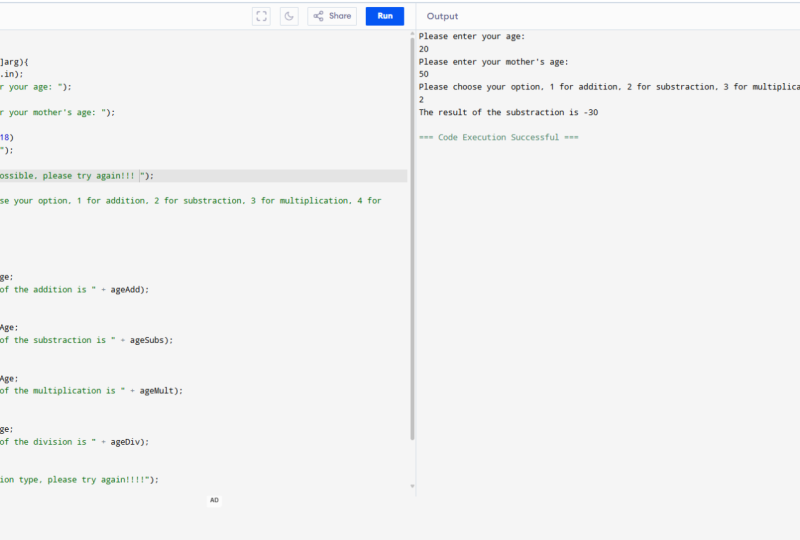Select the Output panel tab
This screenshot has width=800, height=540.
(x=442, y=16)
